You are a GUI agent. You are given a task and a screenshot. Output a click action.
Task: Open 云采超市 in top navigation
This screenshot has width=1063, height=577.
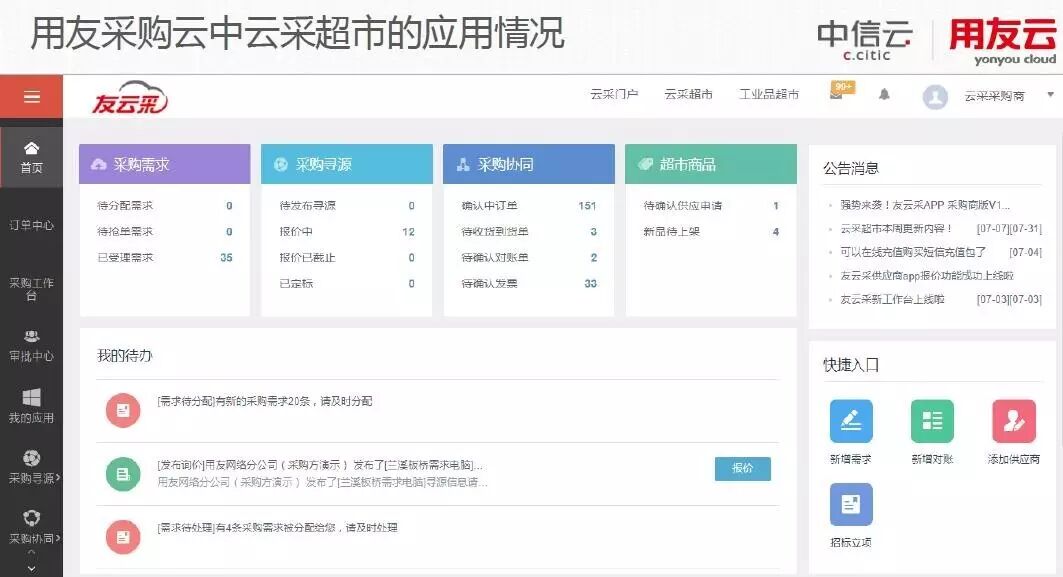(688, 94)
